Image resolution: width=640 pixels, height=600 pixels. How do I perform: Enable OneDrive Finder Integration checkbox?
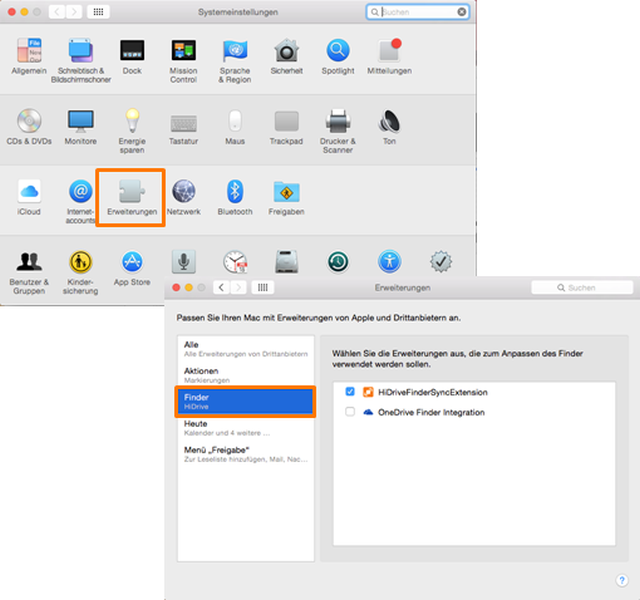tap(350, 411)
